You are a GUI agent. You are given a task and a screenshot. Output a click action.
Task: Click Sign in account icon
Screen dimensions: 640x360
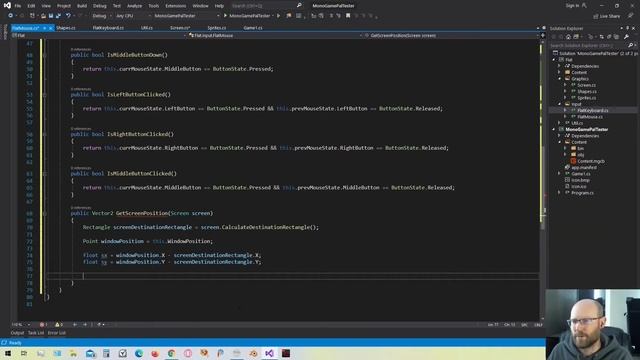click(584, 5)
